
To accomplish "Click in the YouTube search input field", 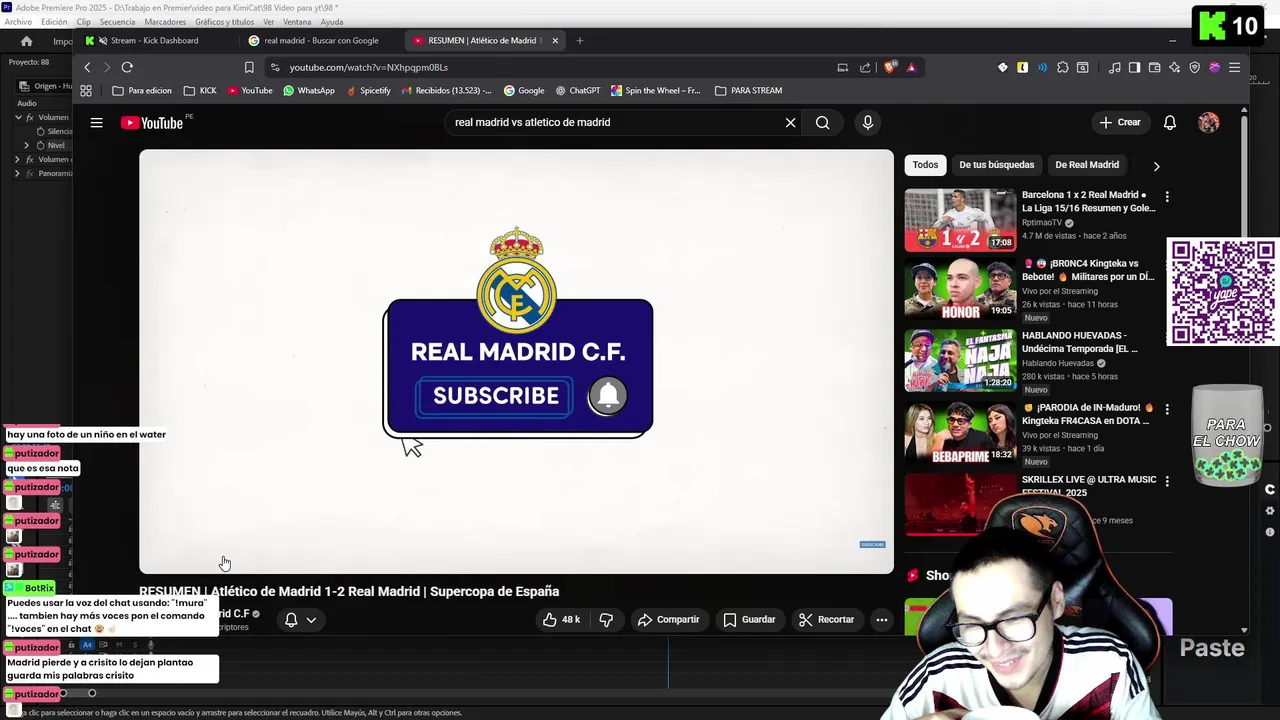I will pyautogui.click(x=615, y=122).
